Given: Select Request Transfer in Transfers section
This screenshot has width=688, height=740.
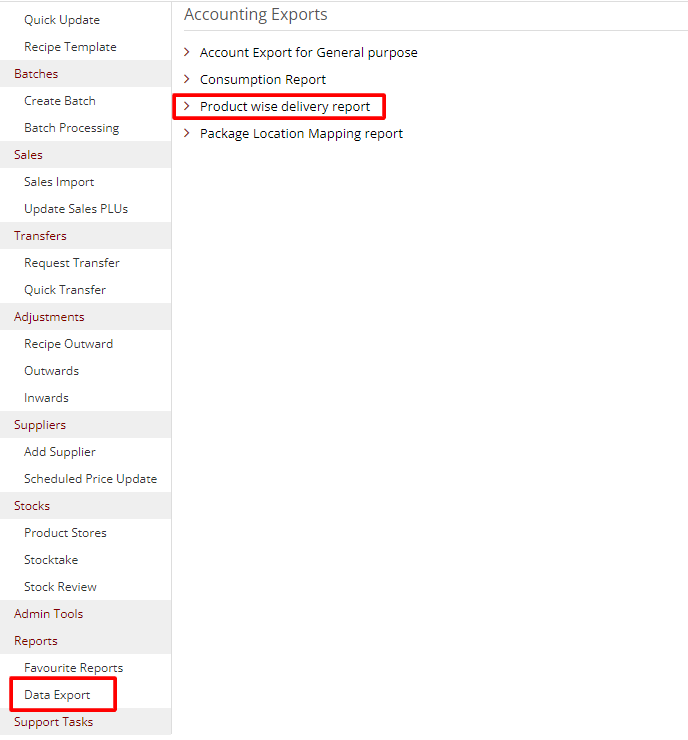Looking at the screenshot, I should tap(72, 262).
